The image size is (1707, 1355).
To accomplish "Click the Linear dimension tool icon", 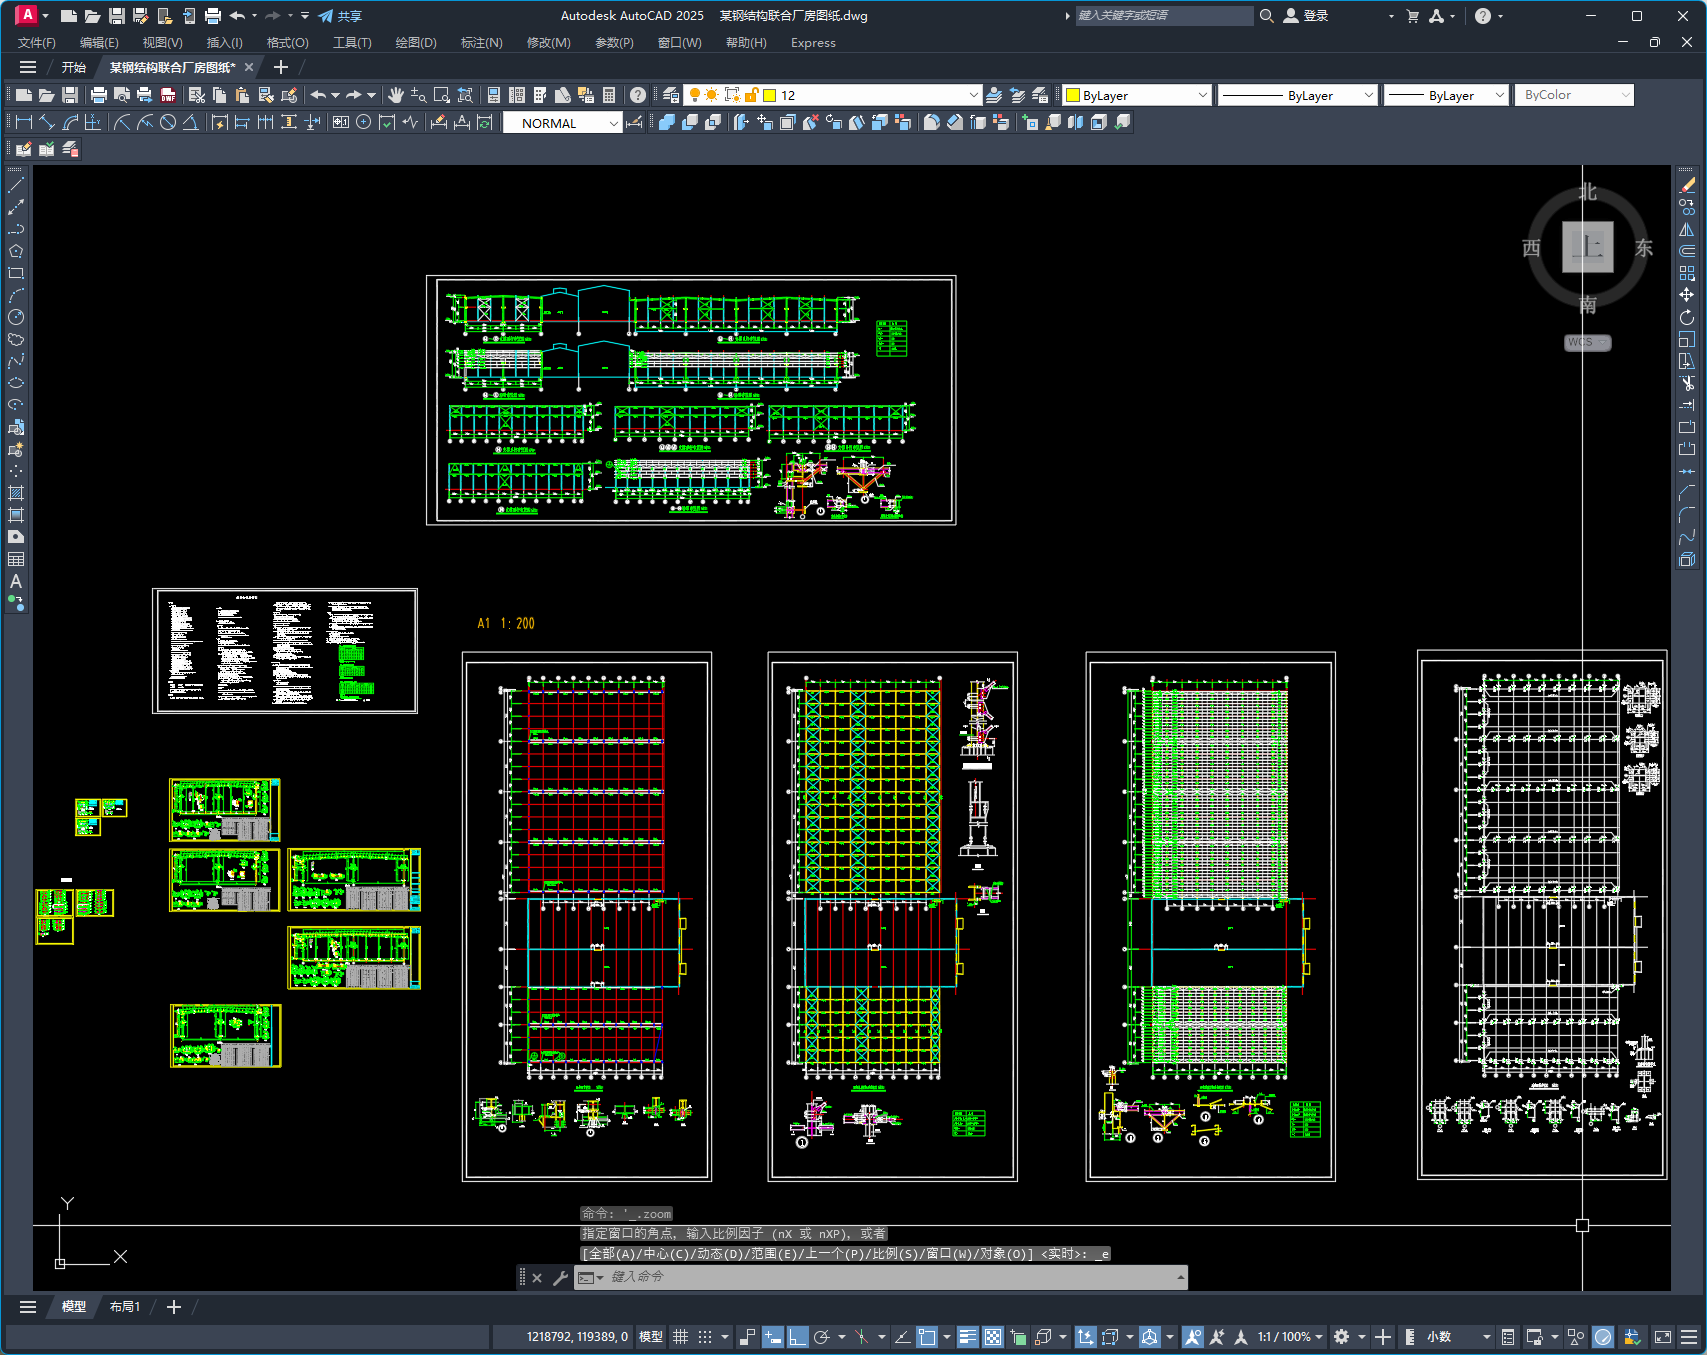I will pos(24,122).
